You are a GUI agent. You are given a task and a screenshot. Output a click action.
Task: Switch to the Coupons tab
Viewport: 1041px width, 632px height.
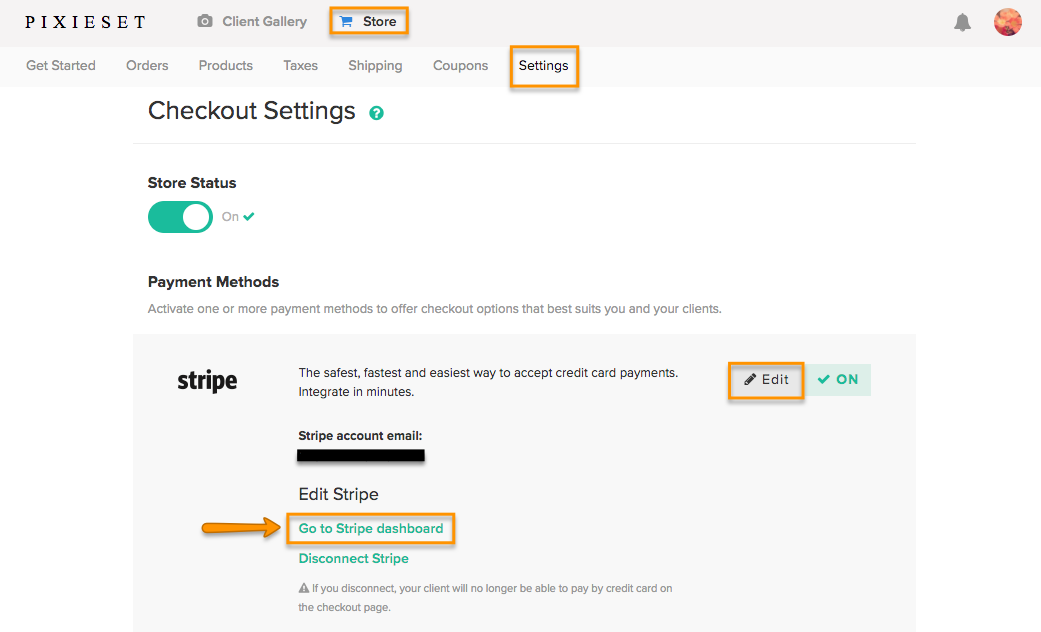(460, 66)
